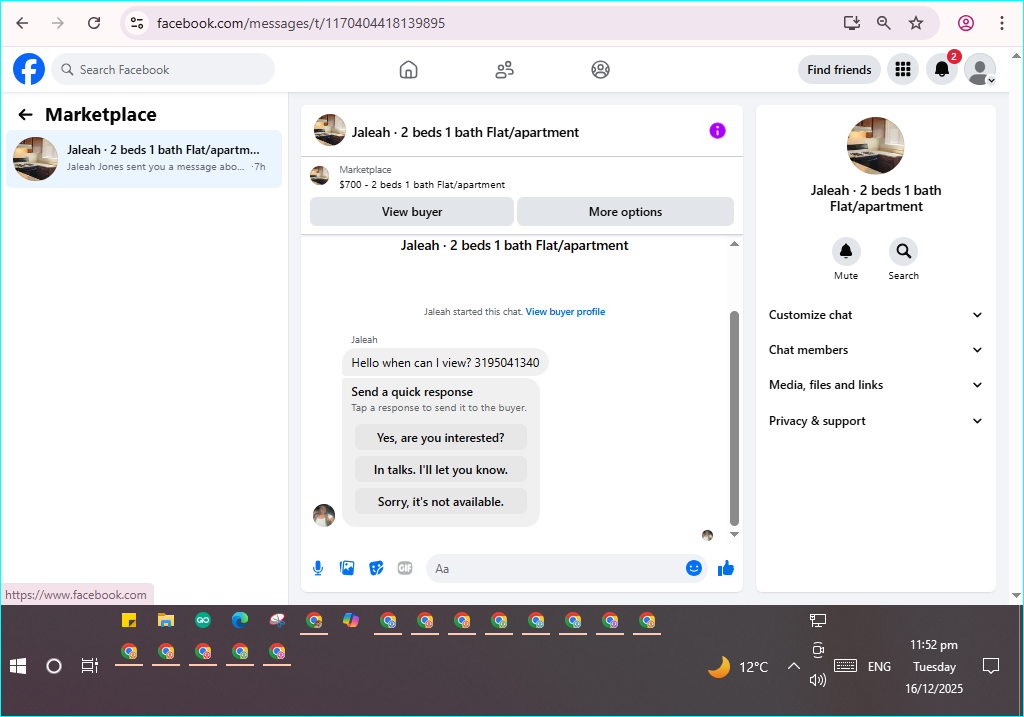
Task: Expand Customize chat section
Action: [875, 315]
